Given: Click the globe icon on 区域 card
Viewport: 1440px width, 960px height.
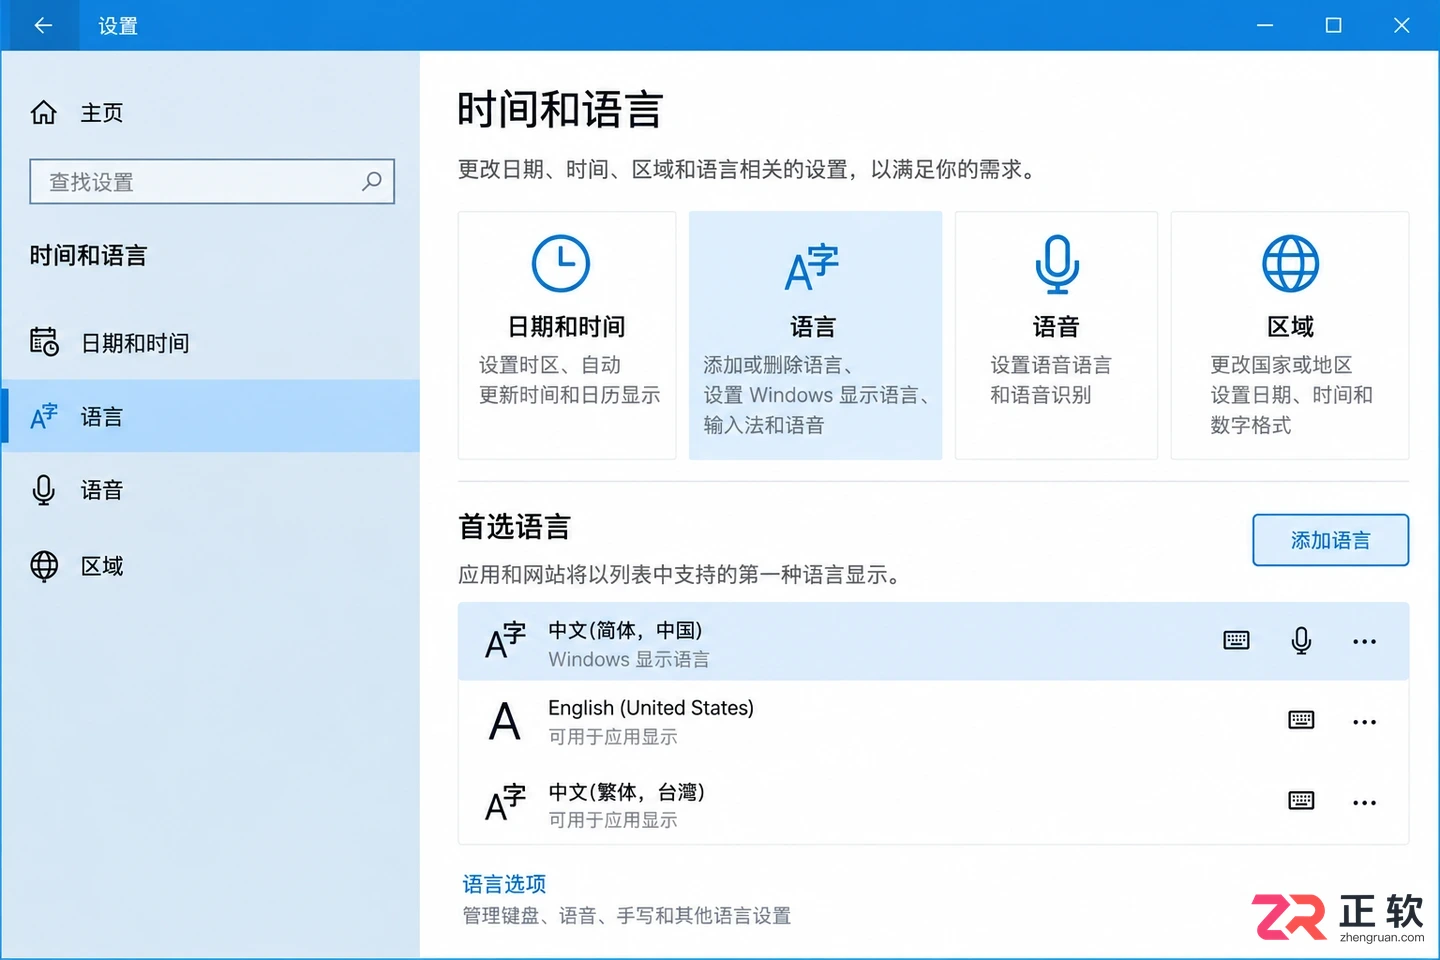Looking at the screenshot, I should pos(1291,264).
